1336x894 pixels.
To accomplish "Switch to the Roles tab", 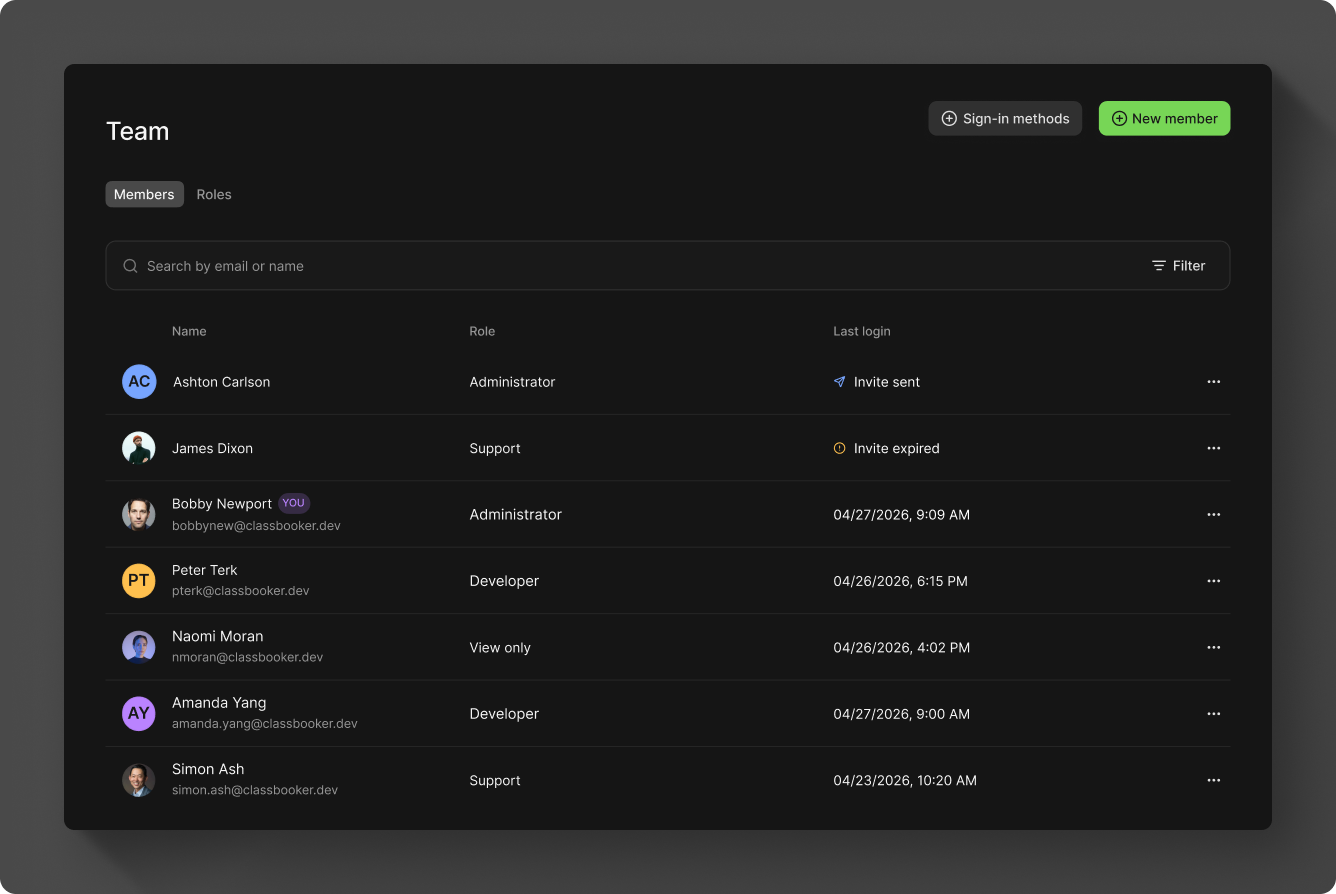I will click(214, 194).
